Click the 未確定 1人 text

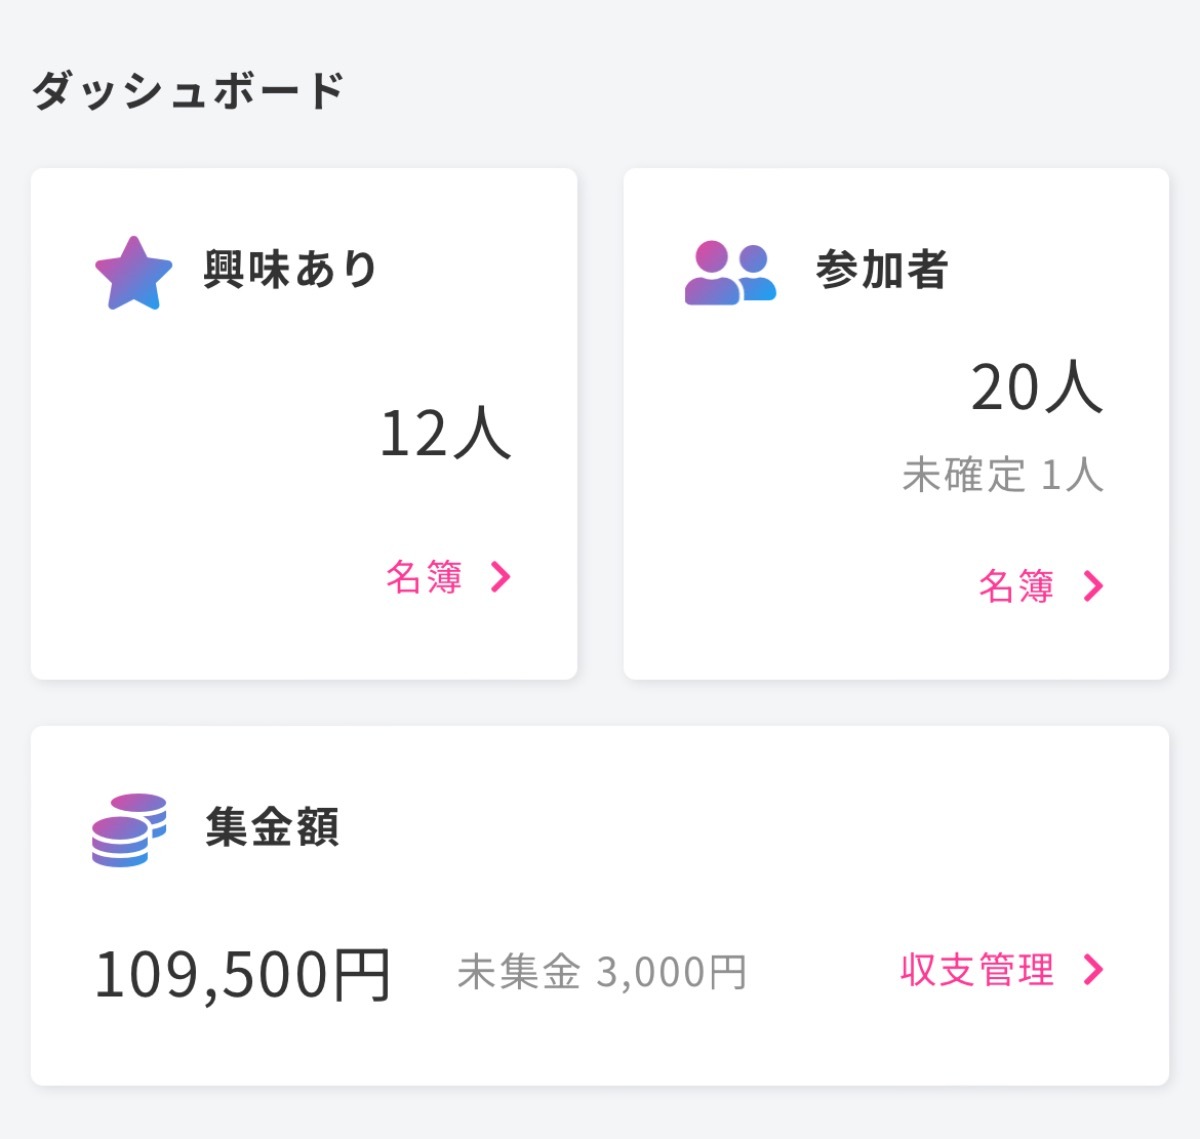pos(1002,475)
